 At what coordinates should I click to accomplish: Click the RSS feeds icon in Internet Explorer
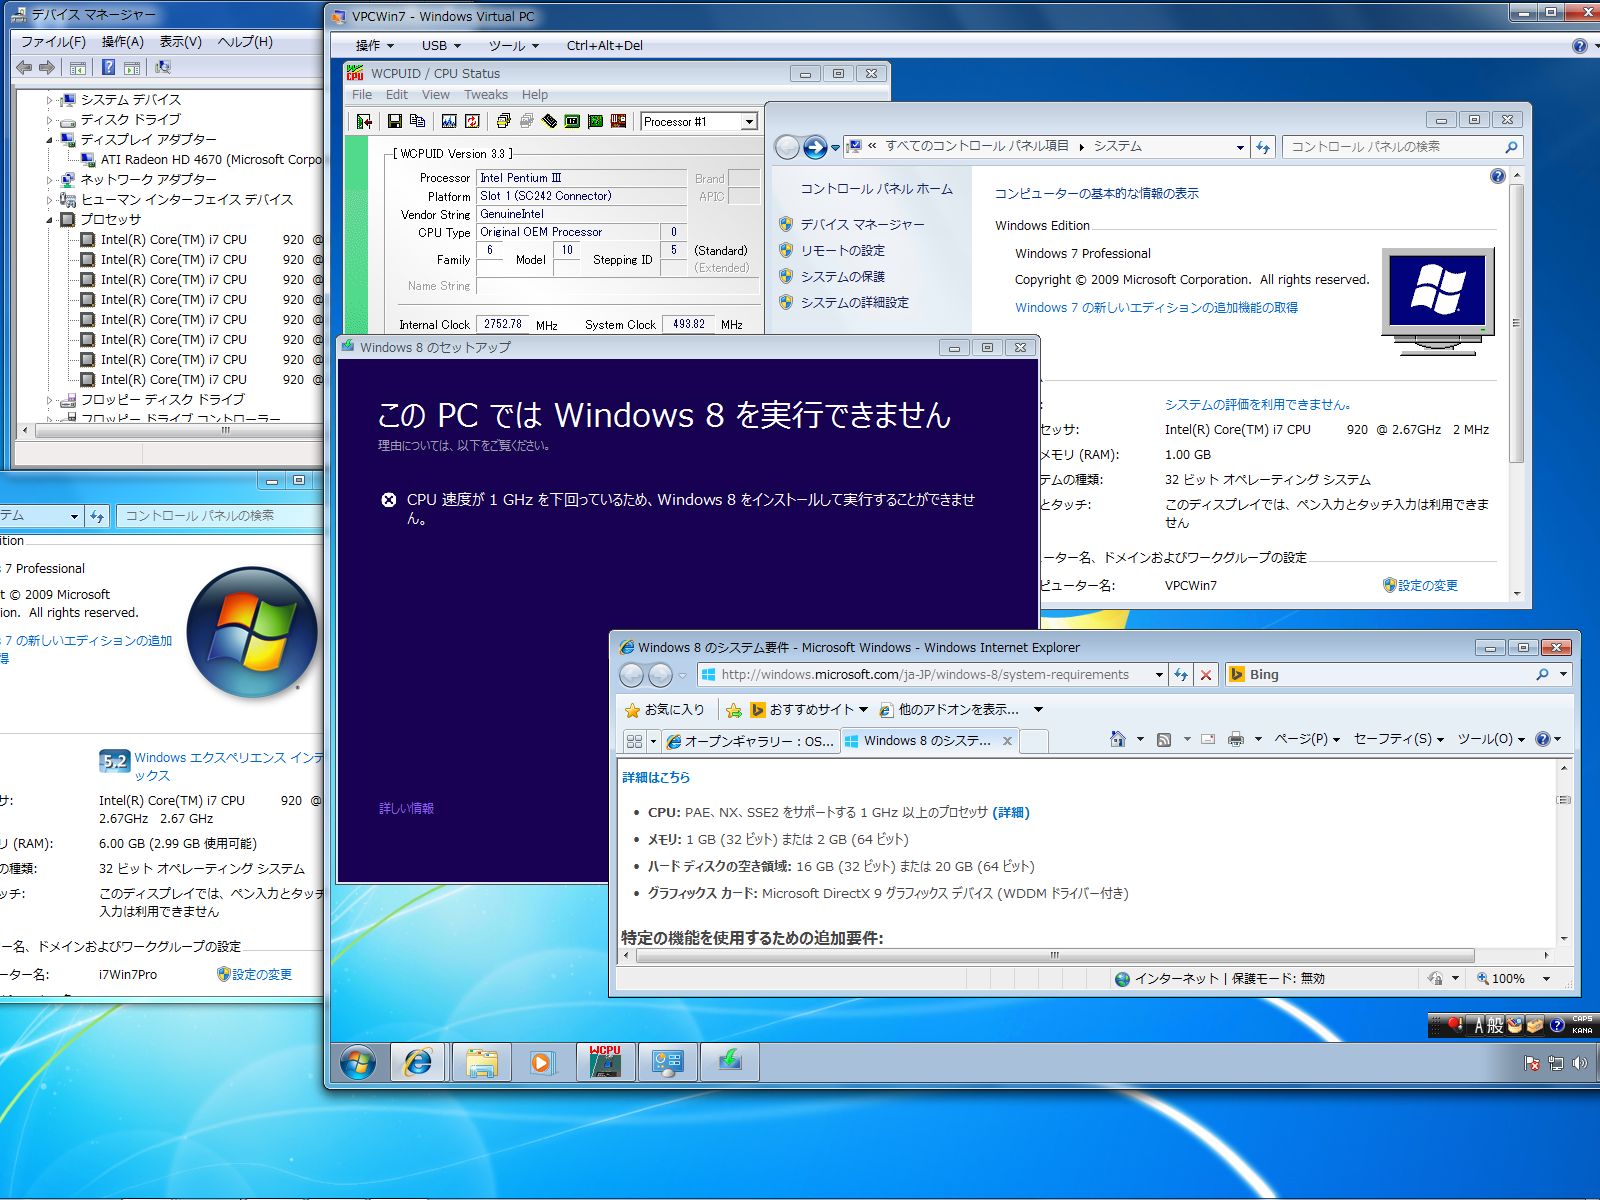[1164, 739]
